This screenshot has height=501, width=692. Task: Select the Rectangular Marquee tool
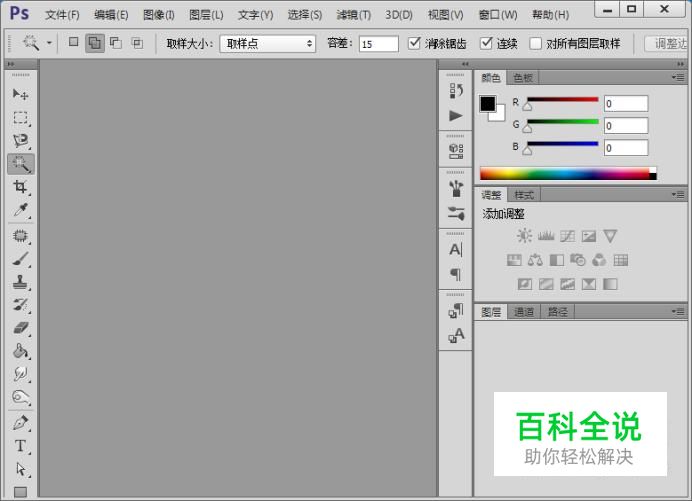[20, 118]
